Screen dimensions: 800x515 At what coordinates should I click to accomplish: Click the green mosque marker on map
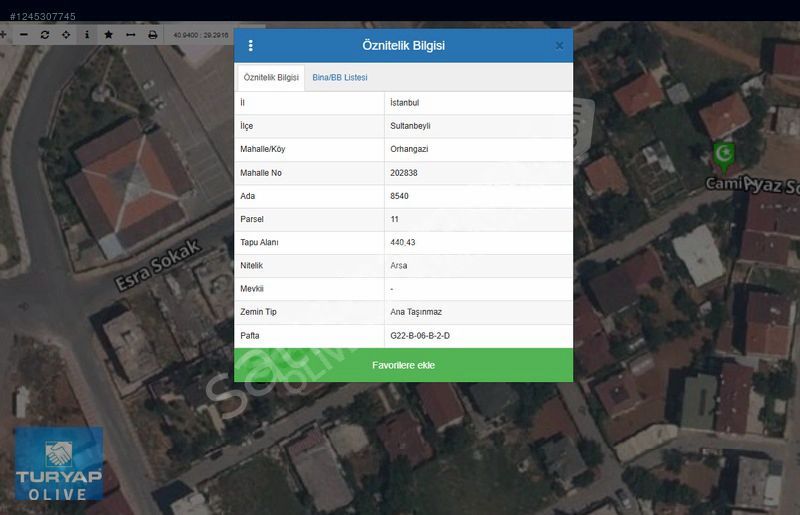[x=722, y=155]
